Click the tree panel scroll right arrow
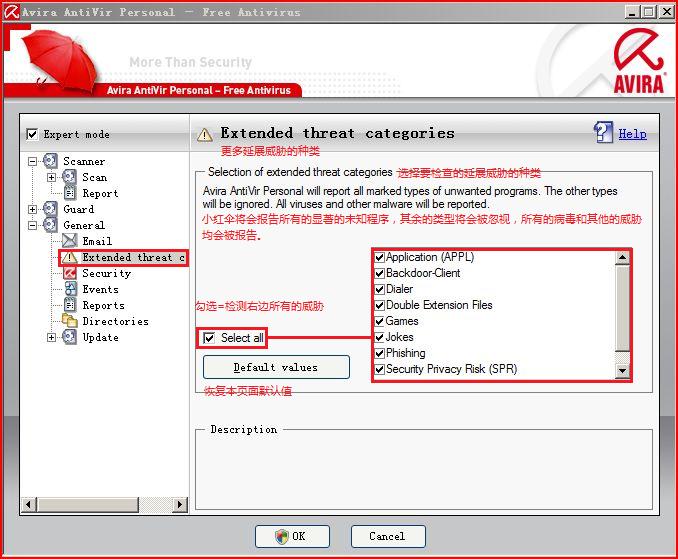The image size is (678, 559). pos(179,504)
